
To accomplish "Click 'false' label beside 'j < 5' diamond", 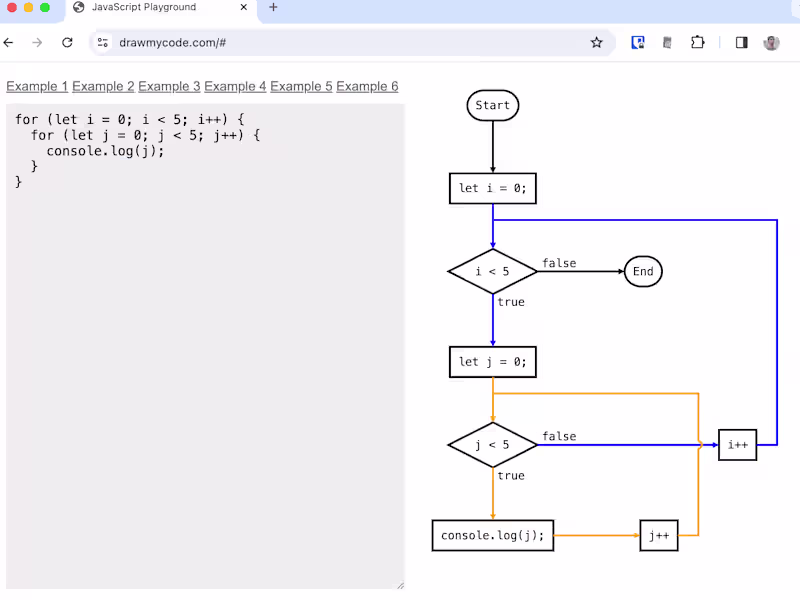I will pyautogui.click(x=559, y=436).
